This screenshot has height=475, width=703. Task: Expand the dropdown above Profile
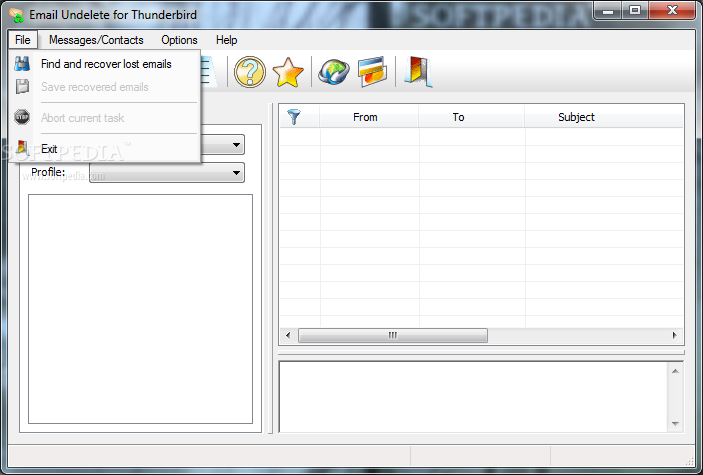[x=236, y=145]
